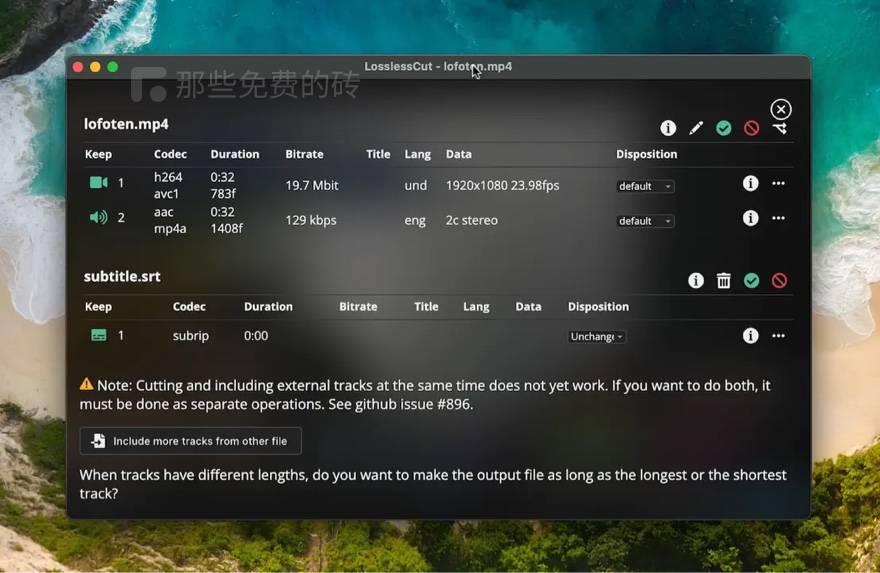Screen dimensions: 880x573
Task: Open file info for lofoten.mp4
Action: [x=668, y=128]
